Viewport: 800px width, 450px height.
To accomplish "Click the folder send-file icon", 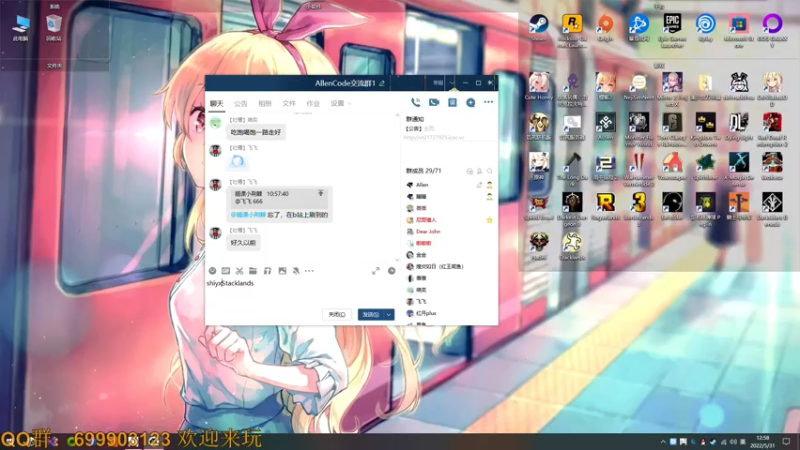I will tap(253, 271).
